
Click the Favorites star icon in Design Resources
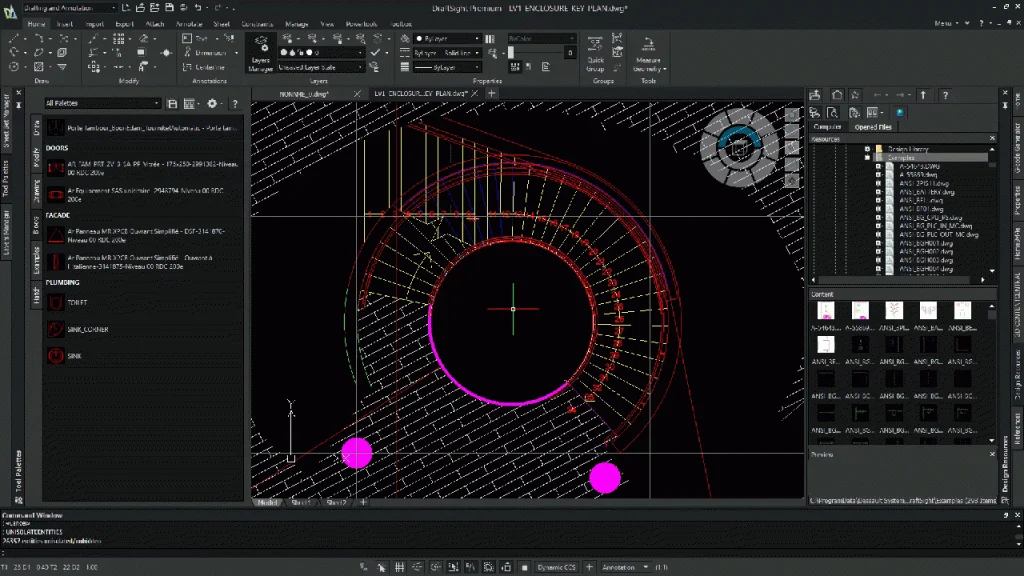pos(856,95)
